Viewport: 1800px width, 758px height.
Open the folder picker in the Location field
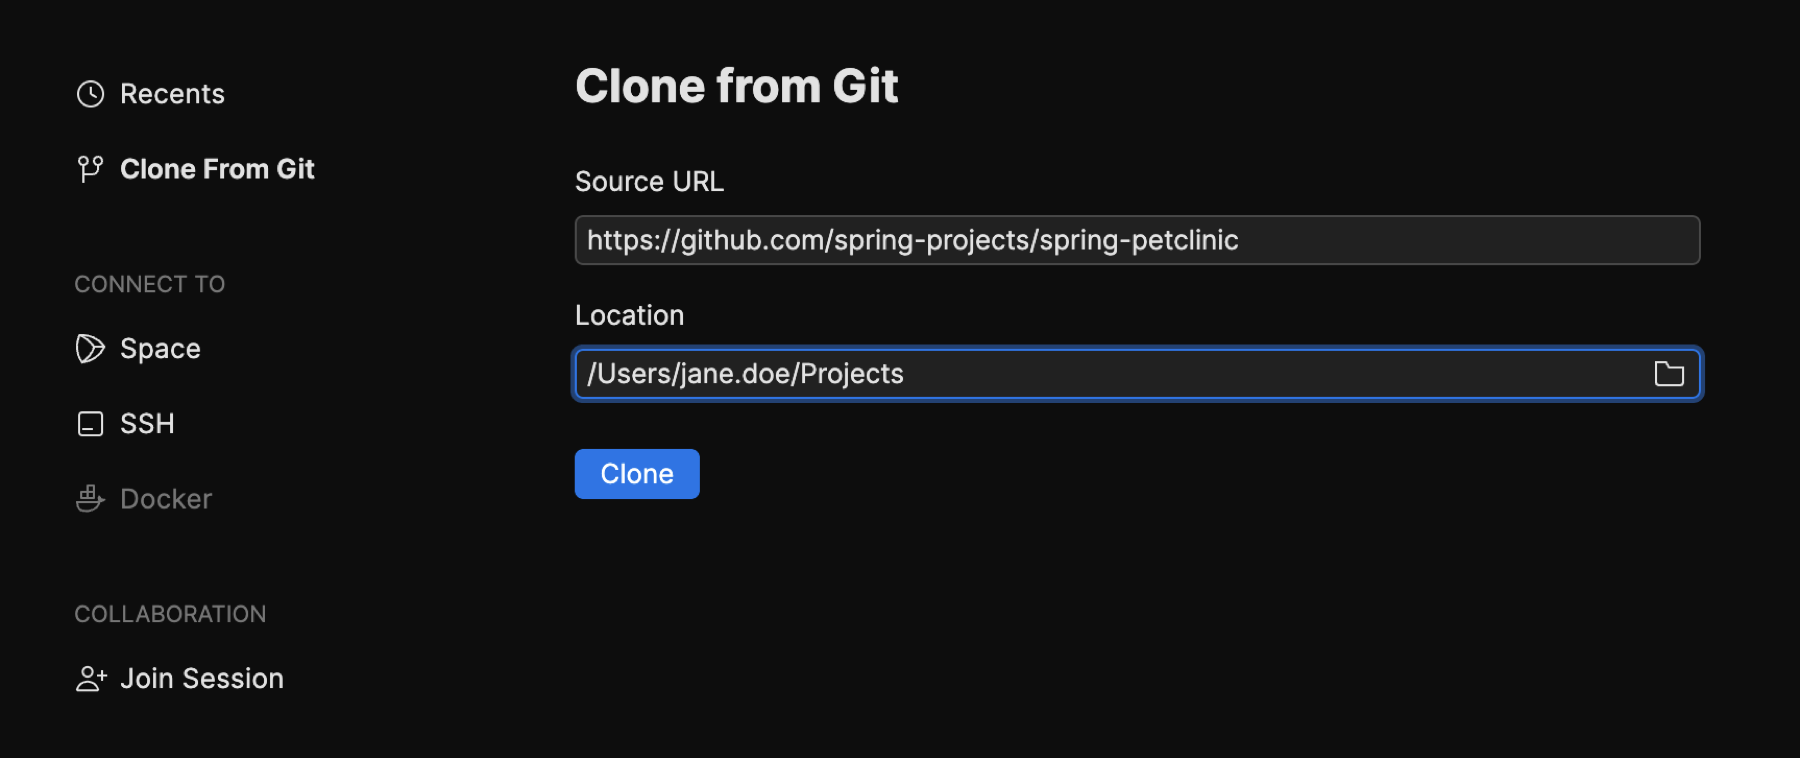[1668, 373]
